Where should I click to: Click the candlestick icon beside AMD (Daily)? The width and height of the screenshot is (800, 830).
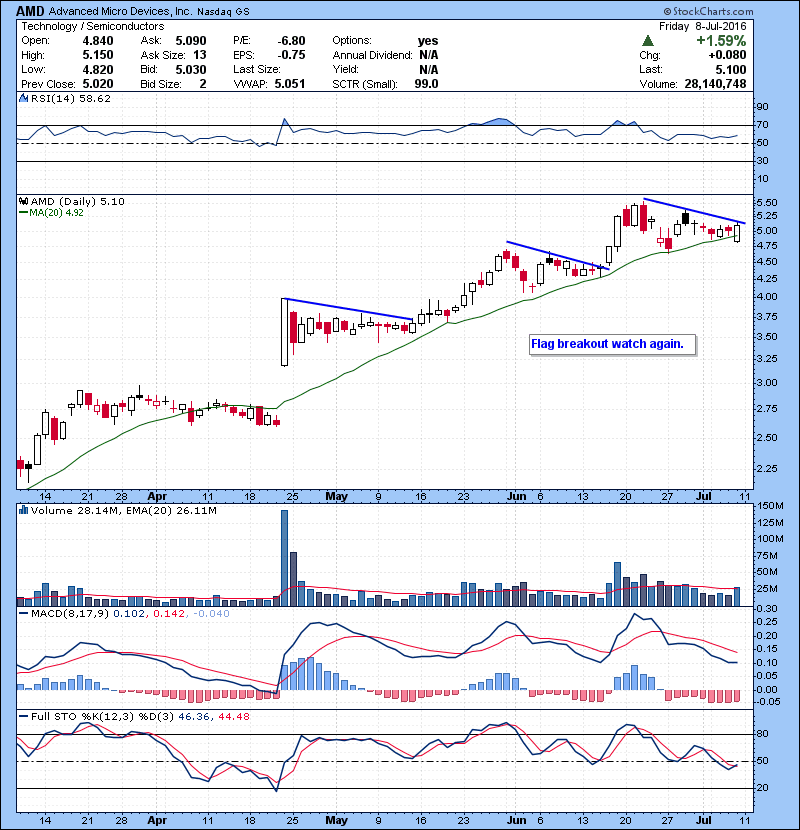coord(23,201)
